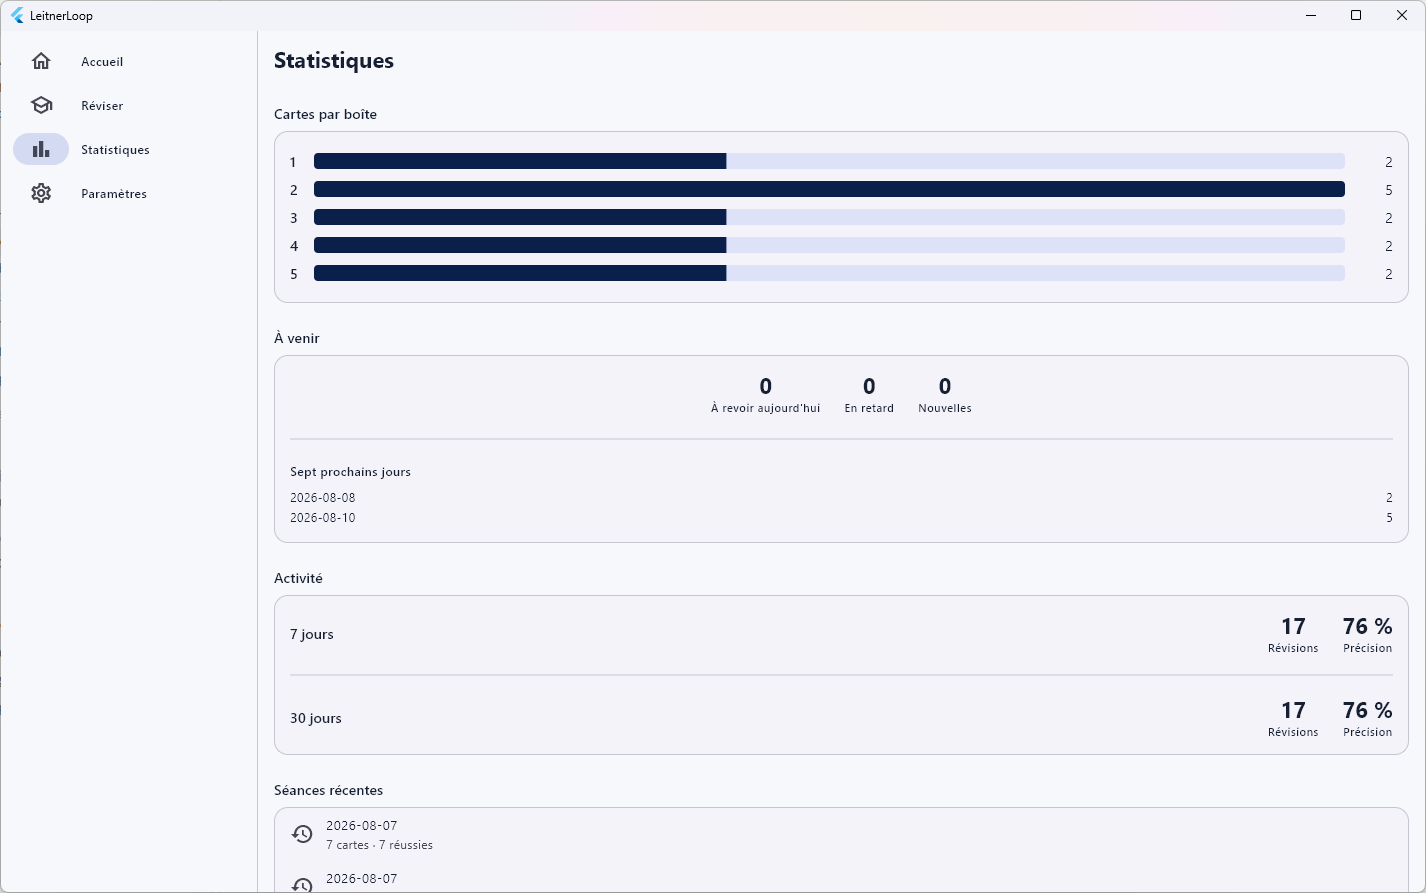The image size is (1426, 893).
Task: Click the LeitnerLoop Flutter logo in title bar
Action: (x=17, y=15)
